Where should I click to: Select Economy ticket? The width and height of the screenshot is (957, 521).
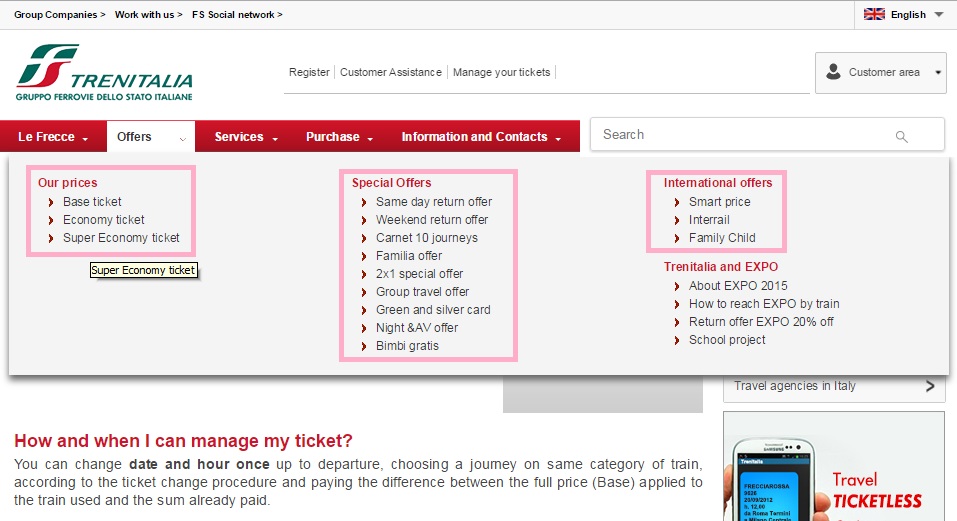(x=104, y=220)
